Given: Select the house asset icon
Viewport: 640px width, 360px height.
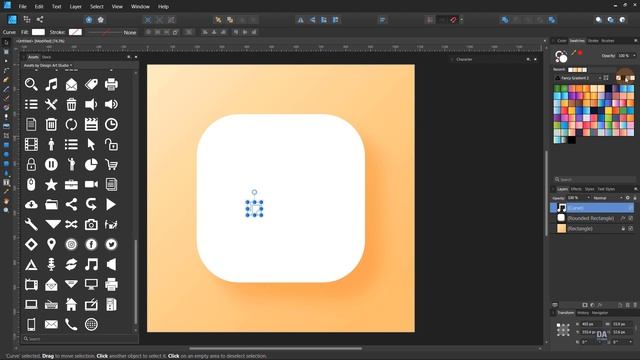Looking at the screenshot, I should click(x=71, y=304).
